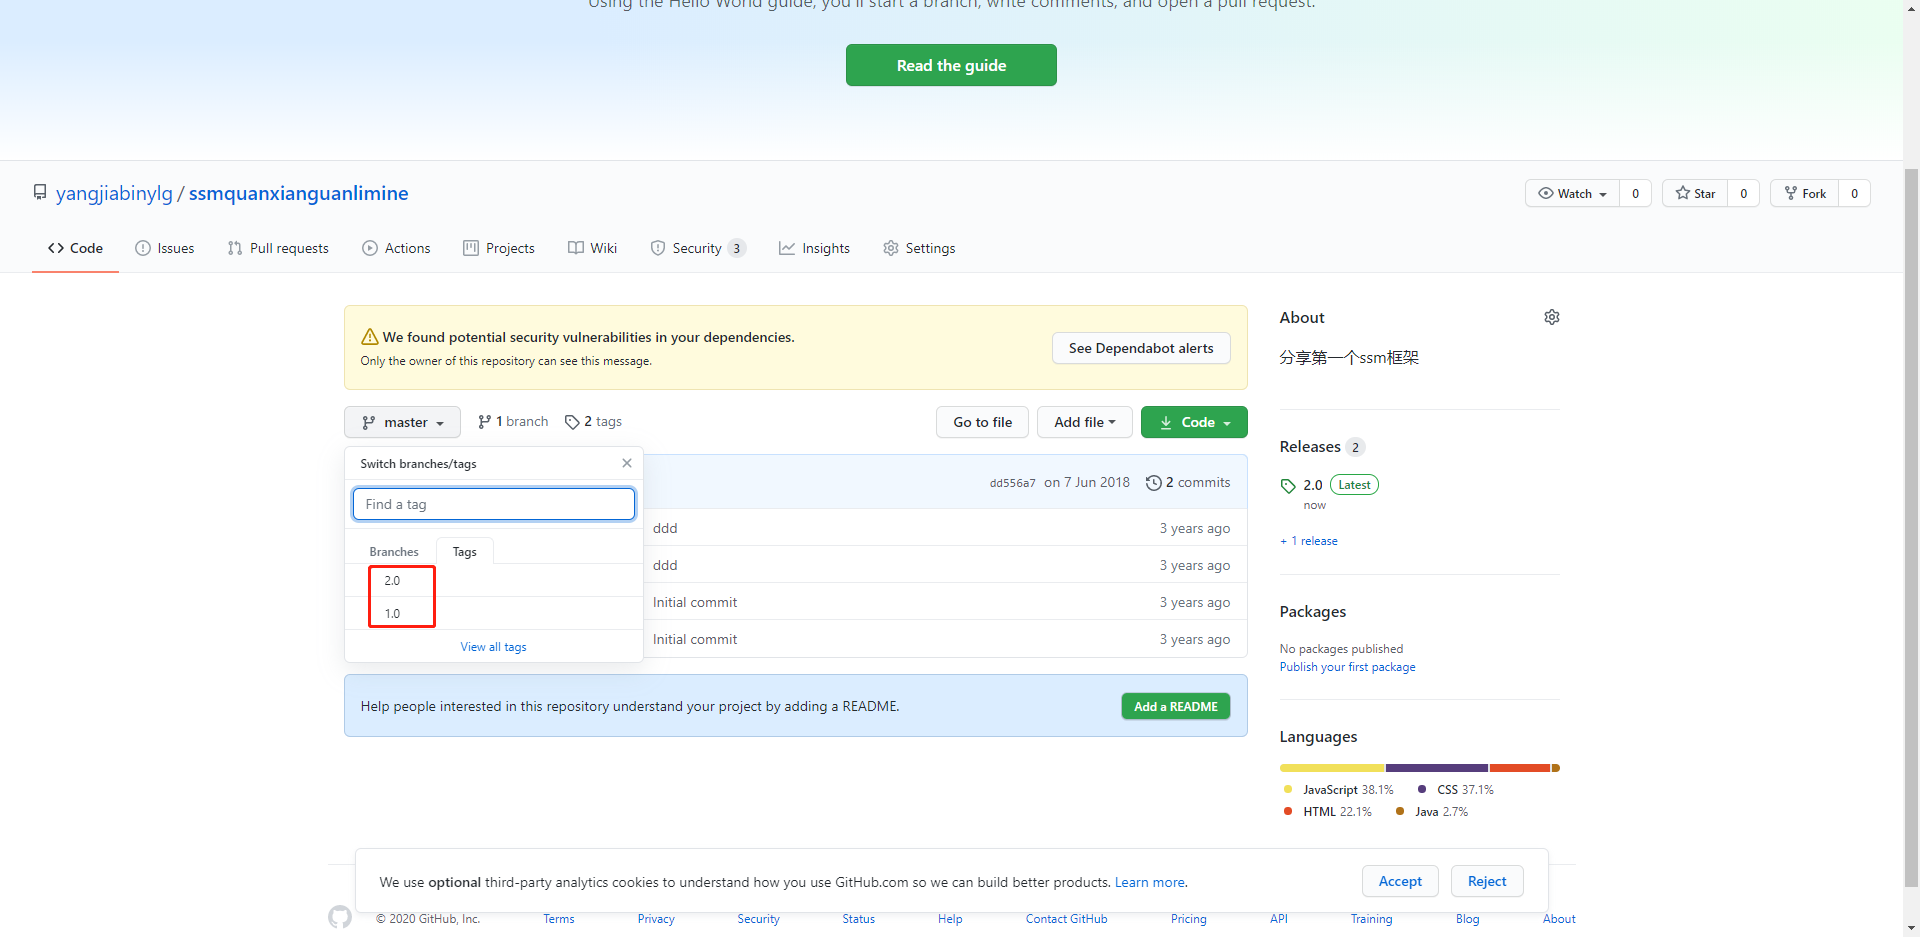The height and width of the screenshot is (937, 1920).
Task: Expand the Watch dropdown
Action: (1572, 193)
